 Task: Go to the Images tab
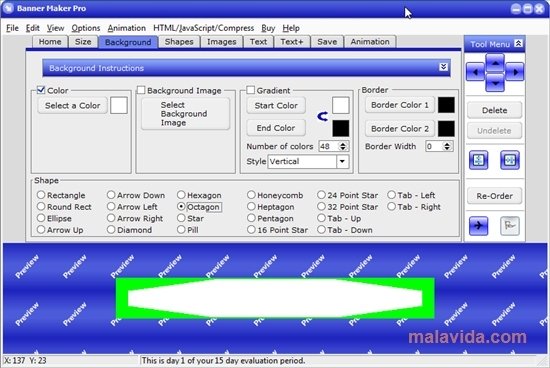point(221,42)
